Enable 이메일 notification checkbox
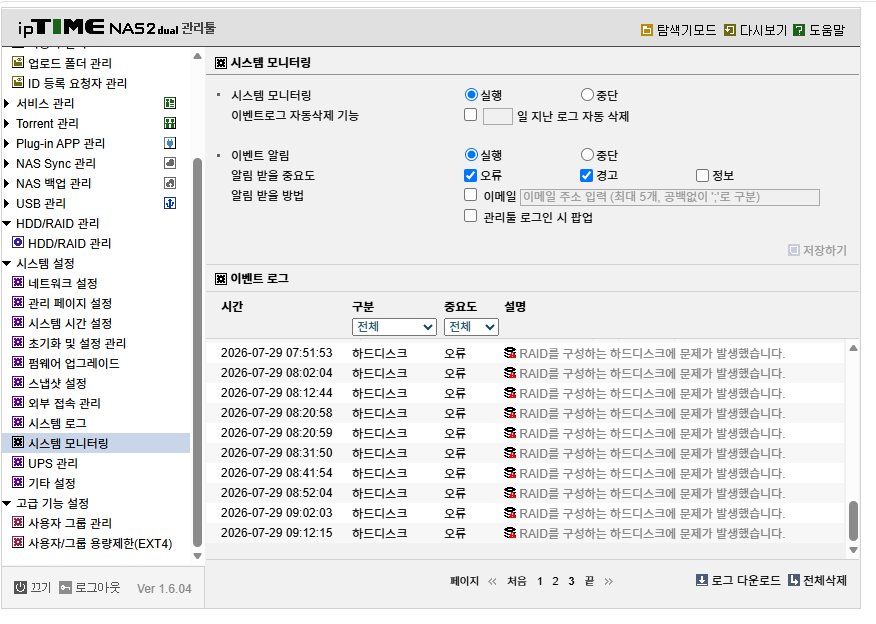Viewport: 876px width, 624px height. point(470,194)
